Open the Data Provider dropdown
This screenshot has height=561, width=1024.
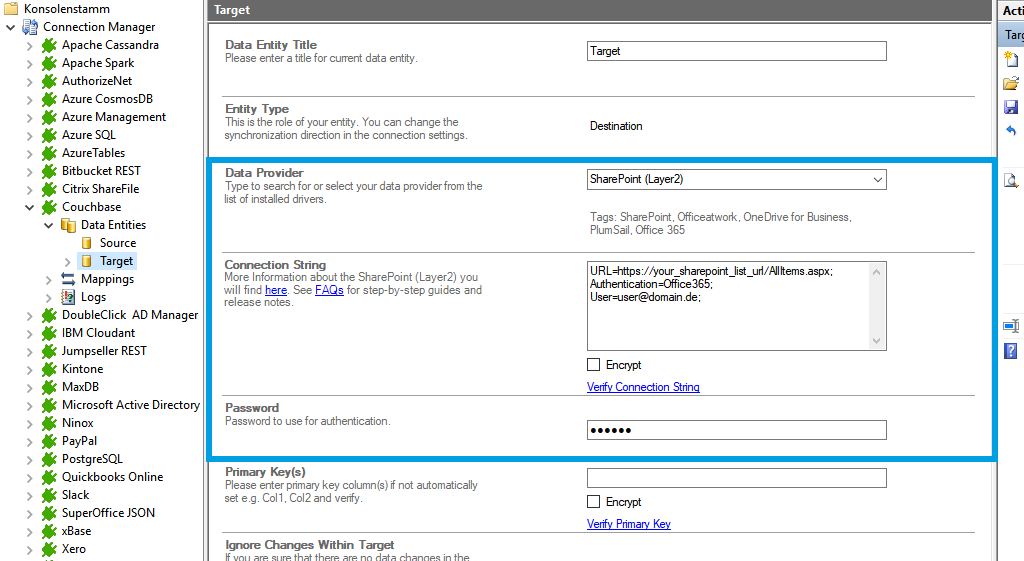tap(877, 180)
